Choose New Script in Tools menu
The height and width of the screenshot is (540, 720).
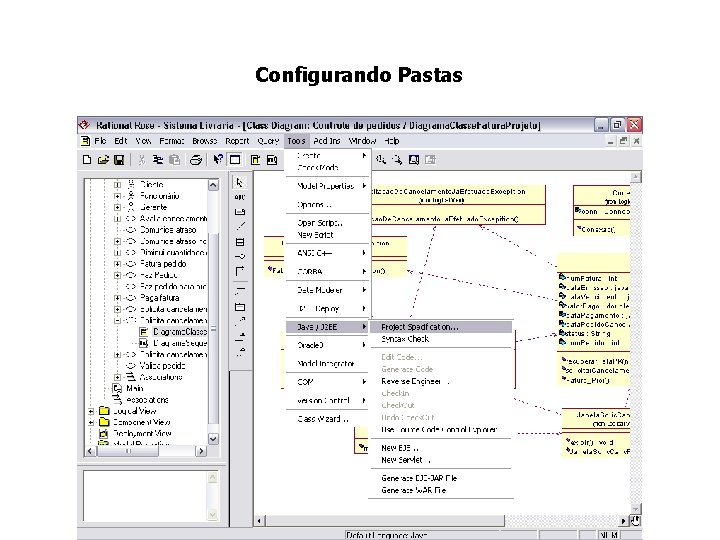[328, 235]
